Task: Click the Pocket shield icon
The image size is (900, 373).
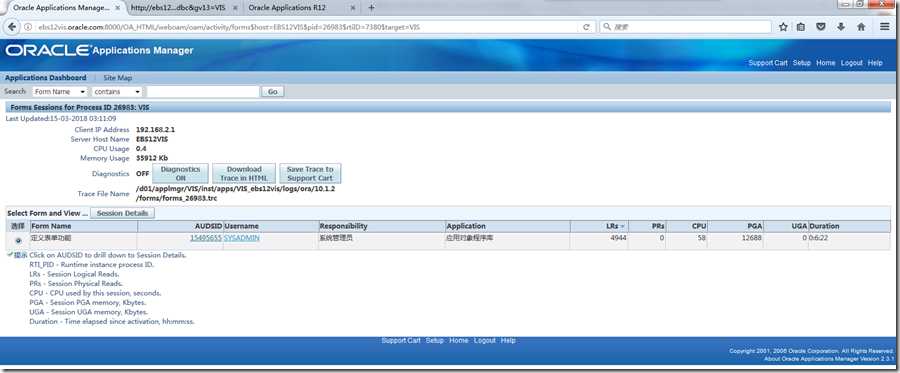Action: (821, 27)
